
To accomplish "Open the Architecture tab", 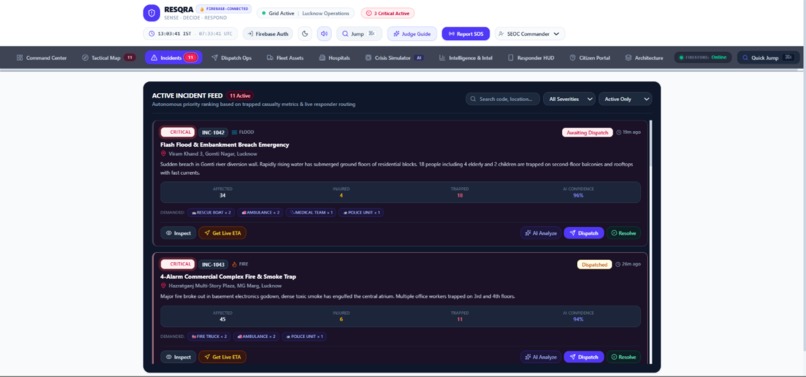I will click(x=644, y=58).
